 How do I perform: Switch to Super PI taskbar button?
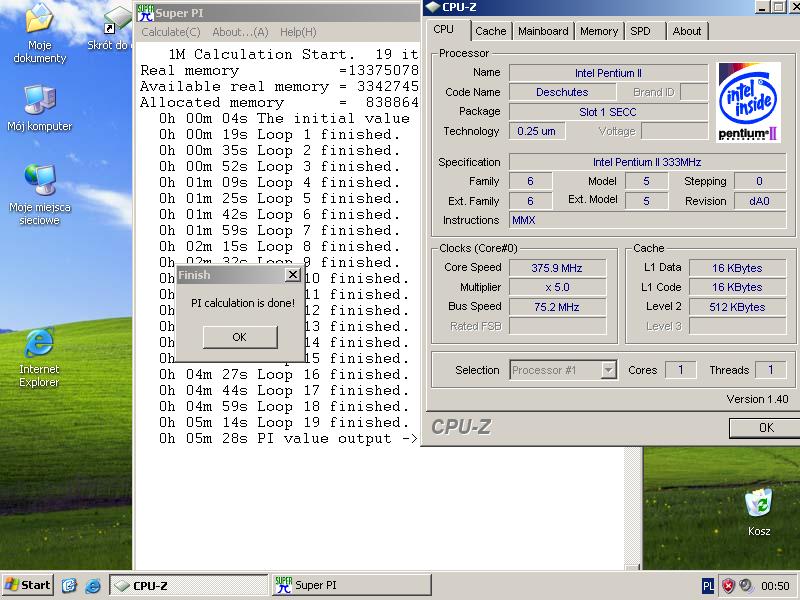point(352,585)
